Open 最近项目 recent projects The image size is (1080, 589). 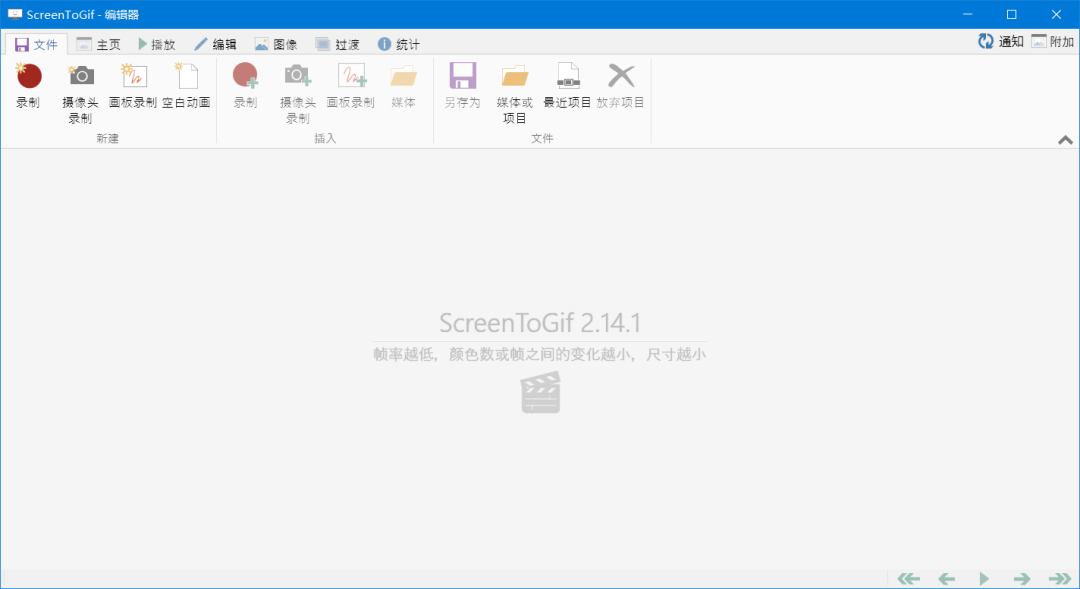(x=567, y=77)
